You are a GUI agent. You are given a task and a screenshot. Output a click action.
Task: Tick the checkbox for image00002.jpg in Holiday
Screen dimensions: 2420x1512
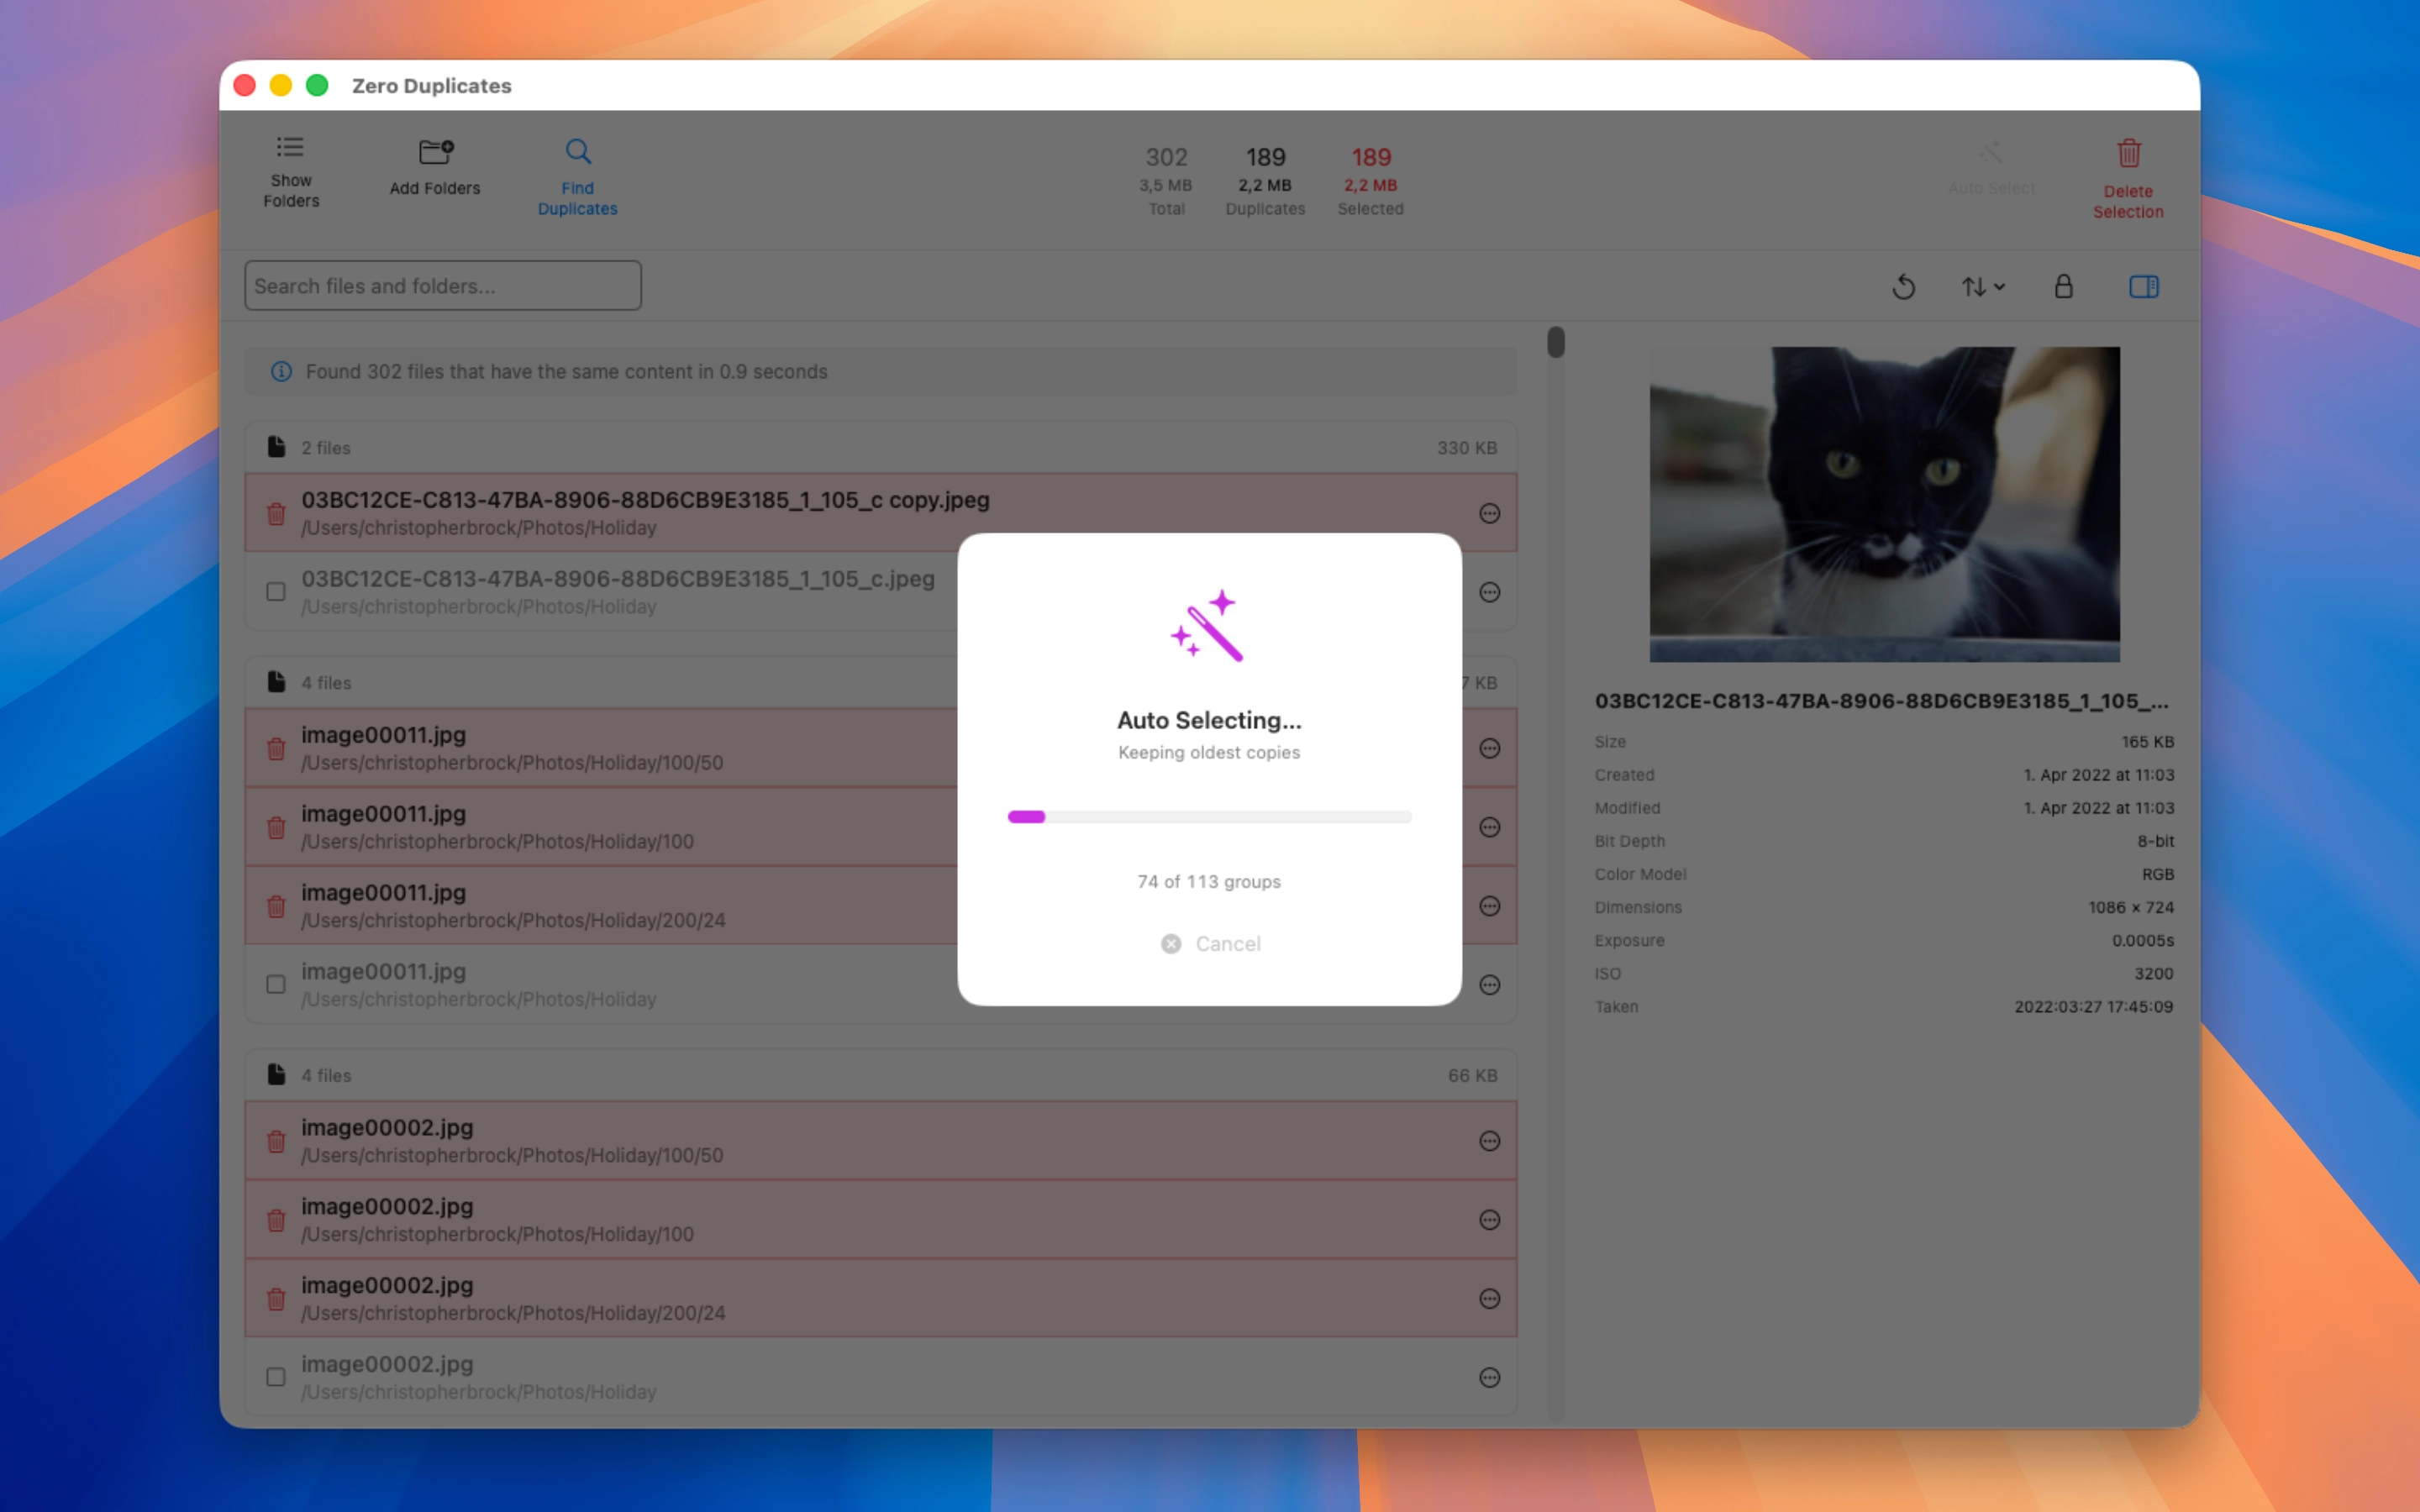click(276, 1377)
